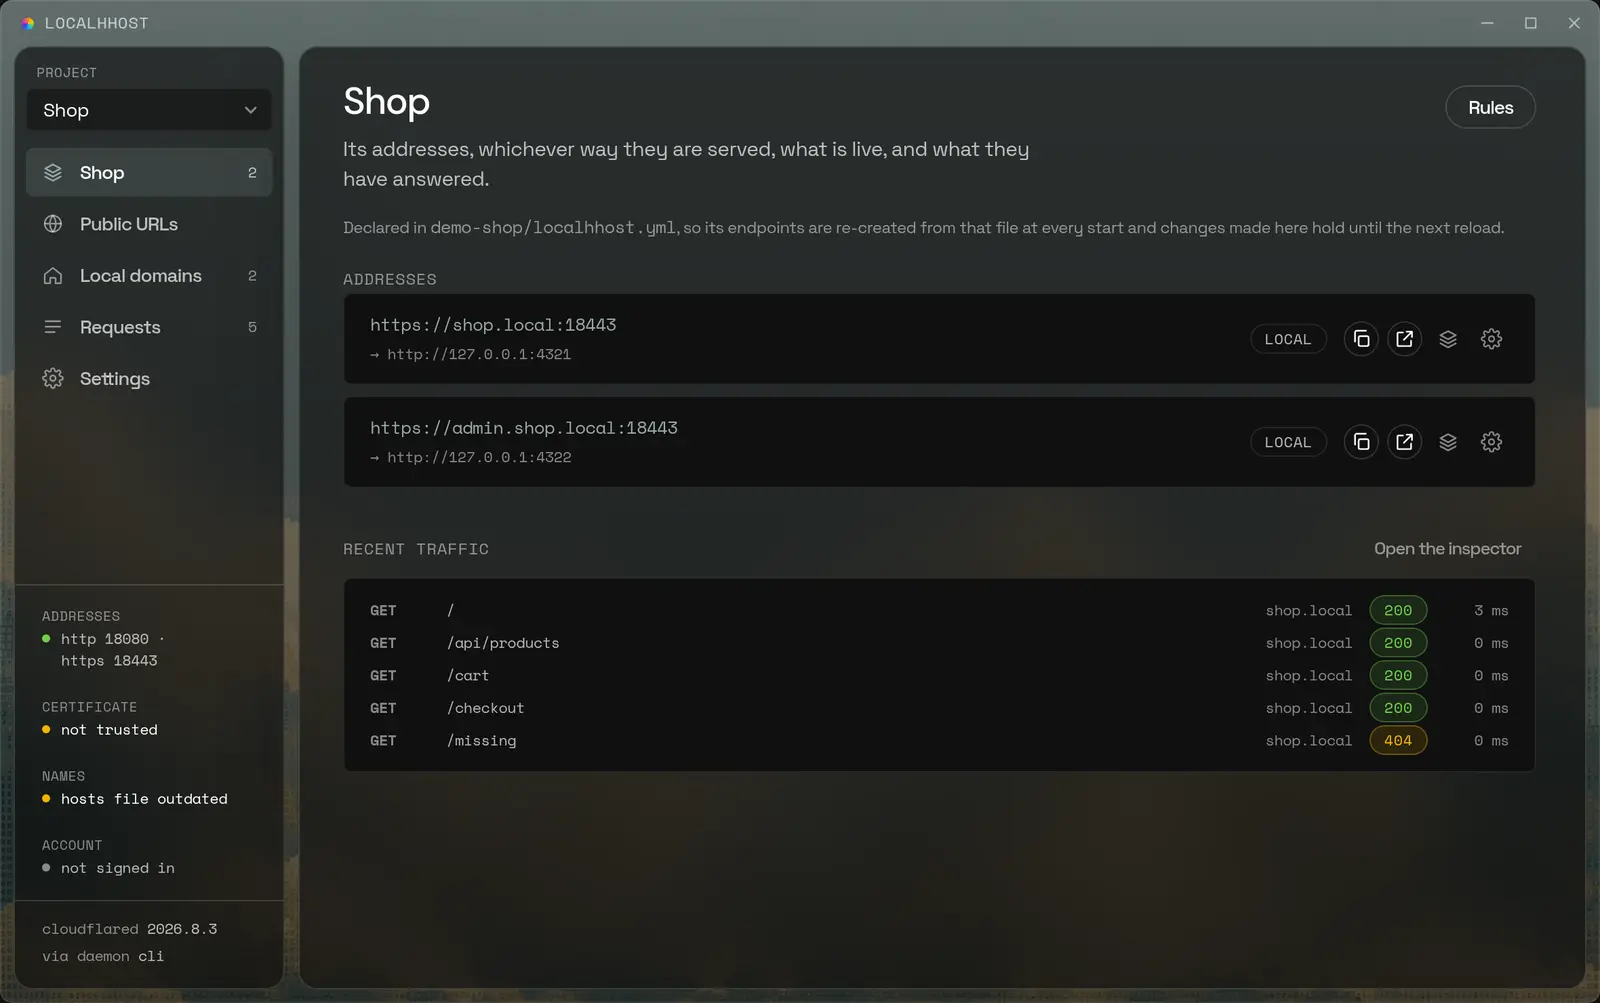The height and width of the screenshot is (1003, 1600).
Task: Click 'cloudflared 2026.8.3' version text
Action: tap(129, 929)
